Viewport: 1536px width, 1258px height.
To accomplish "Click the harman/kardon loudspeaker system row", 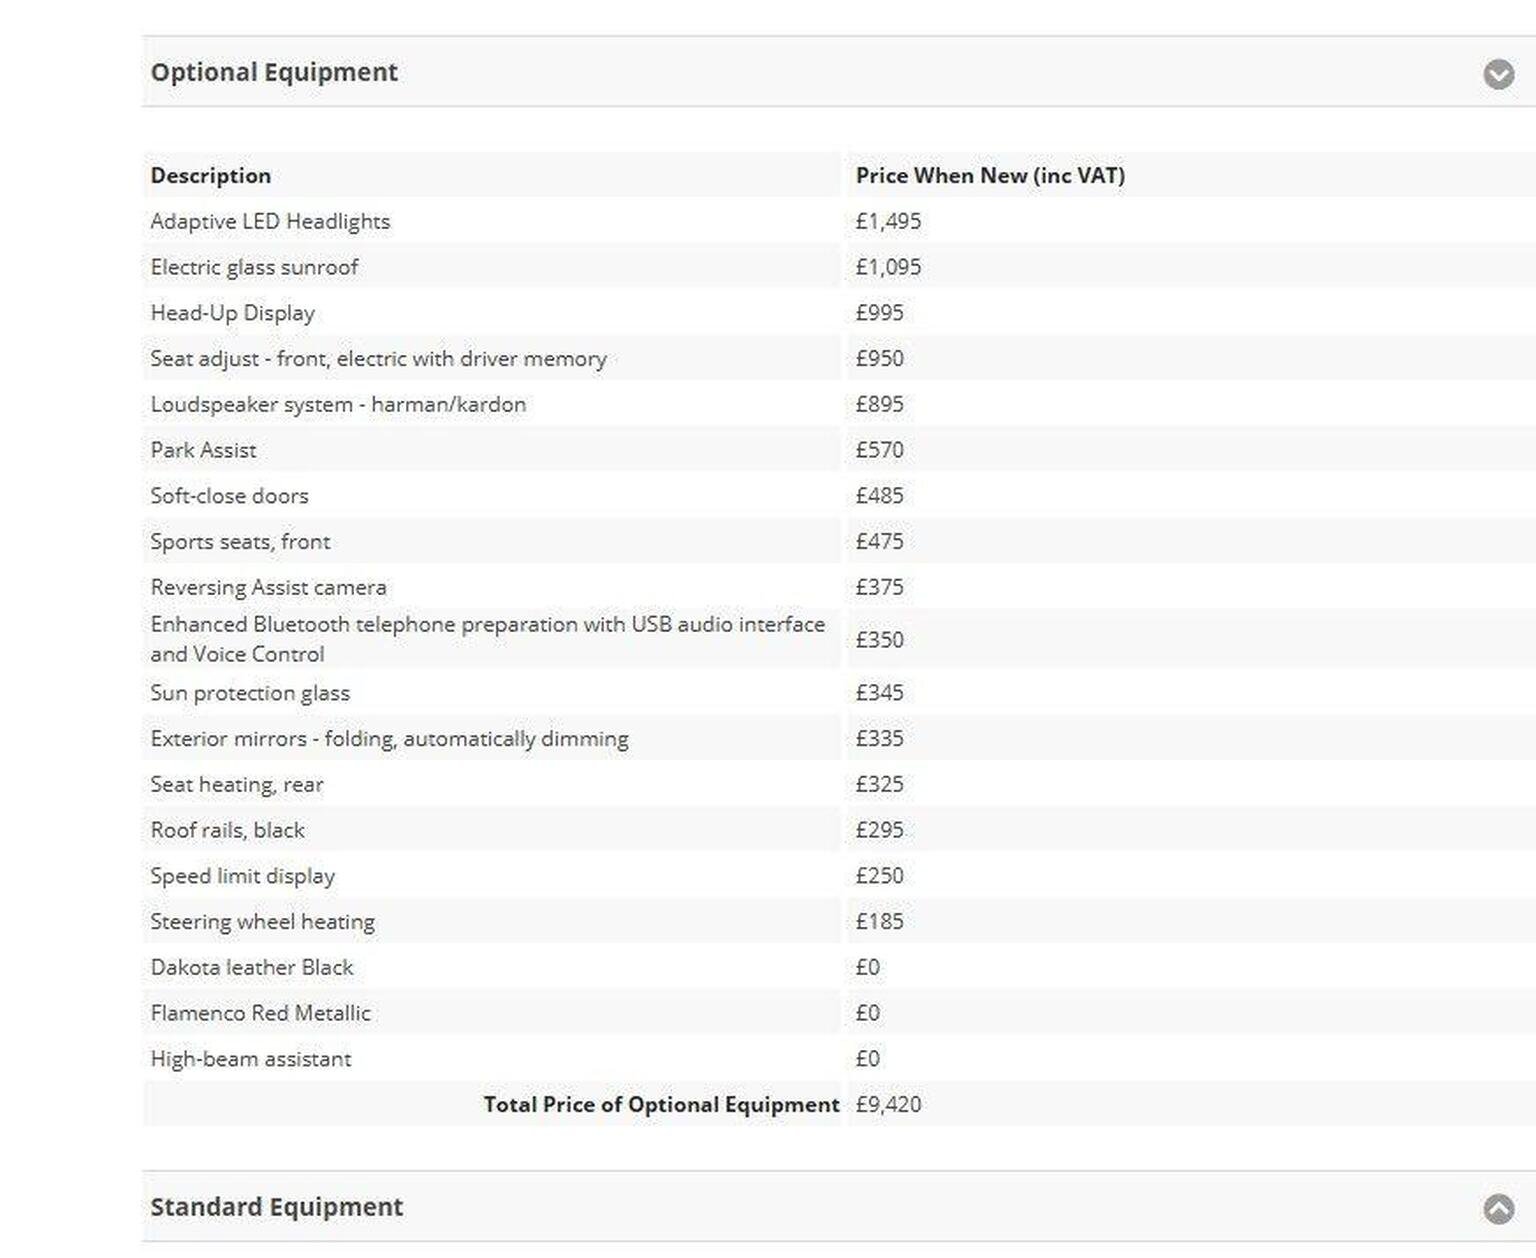I will pyautogui.click(x=338, y=404).
